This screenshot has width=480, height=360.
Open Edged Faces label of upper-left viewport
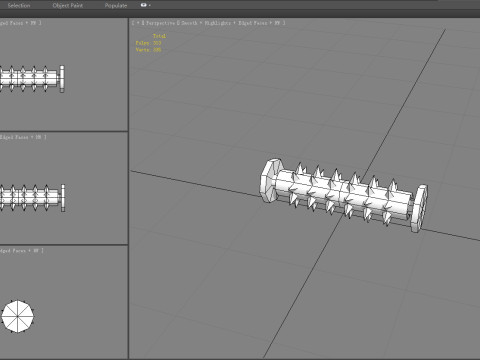tap(12, 23)
